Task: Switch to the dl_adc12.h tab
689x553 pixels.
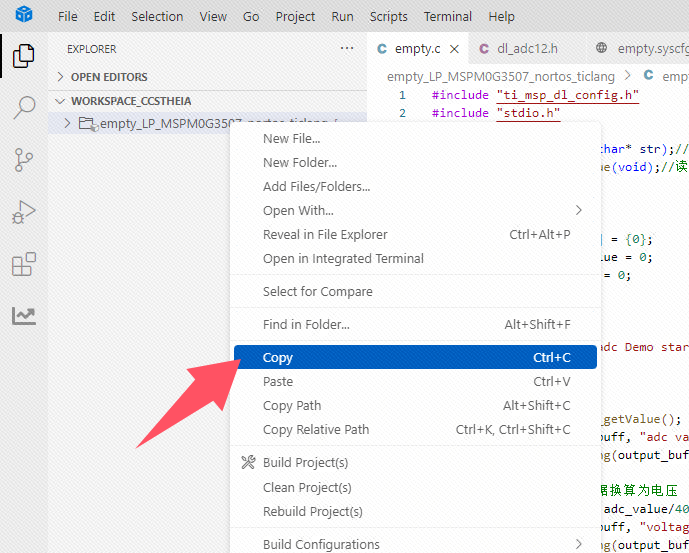Action: [x=527, y=48]
